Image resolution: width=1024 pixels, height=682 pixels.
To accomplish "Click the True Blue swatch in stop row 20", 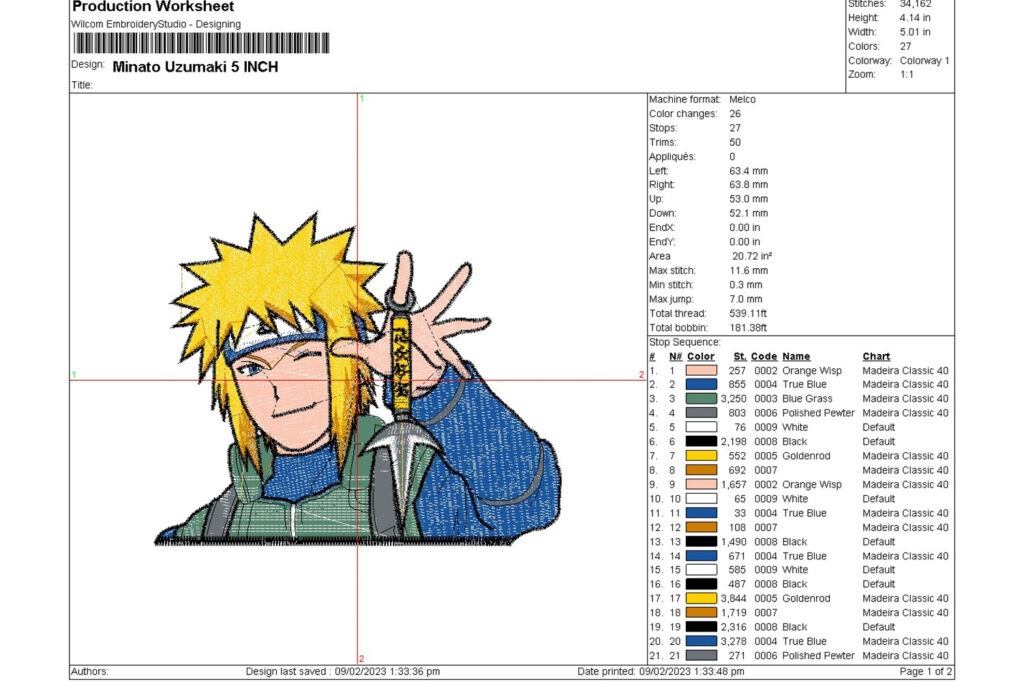I will [x=701, y=641].
